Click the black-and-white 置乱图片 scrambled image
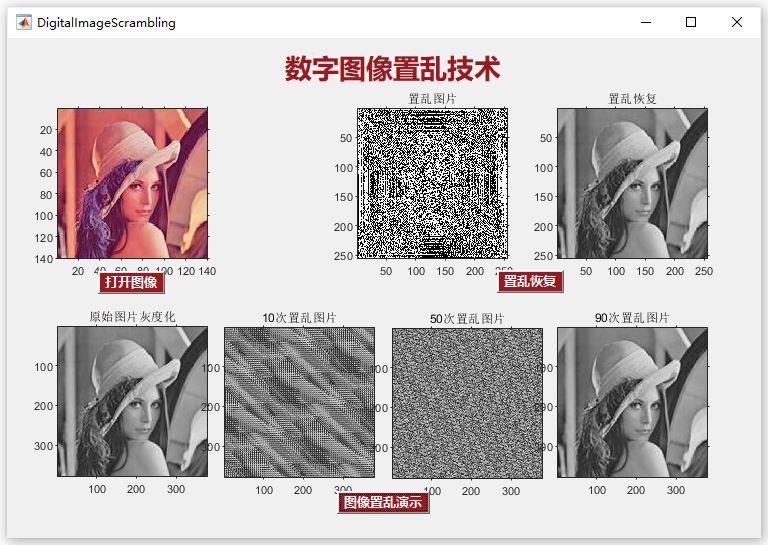The width and height of the screenshot is (768, 545). [x=432, y=183]
